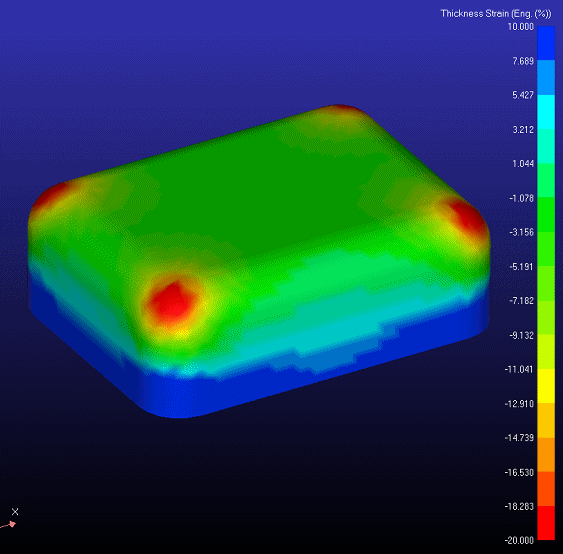Select the green -1.078 legend band

(x=546, y=215)
